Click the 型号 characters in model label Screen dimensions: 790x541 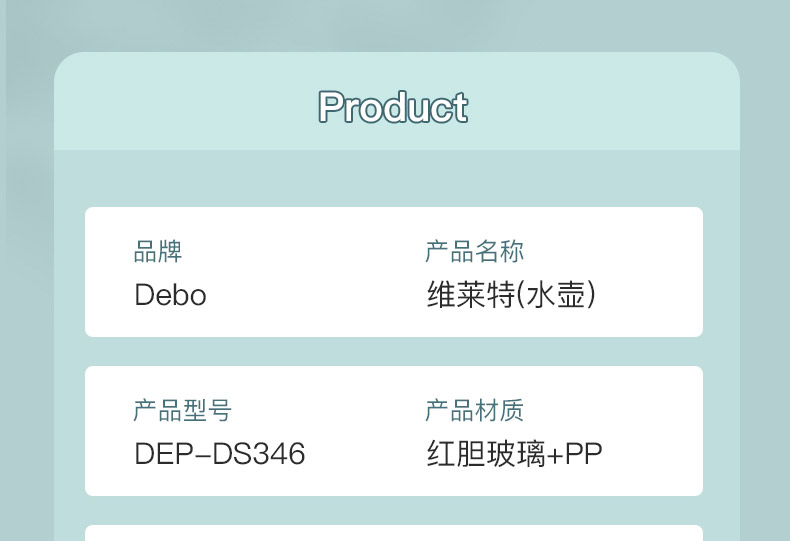(207, 411)
